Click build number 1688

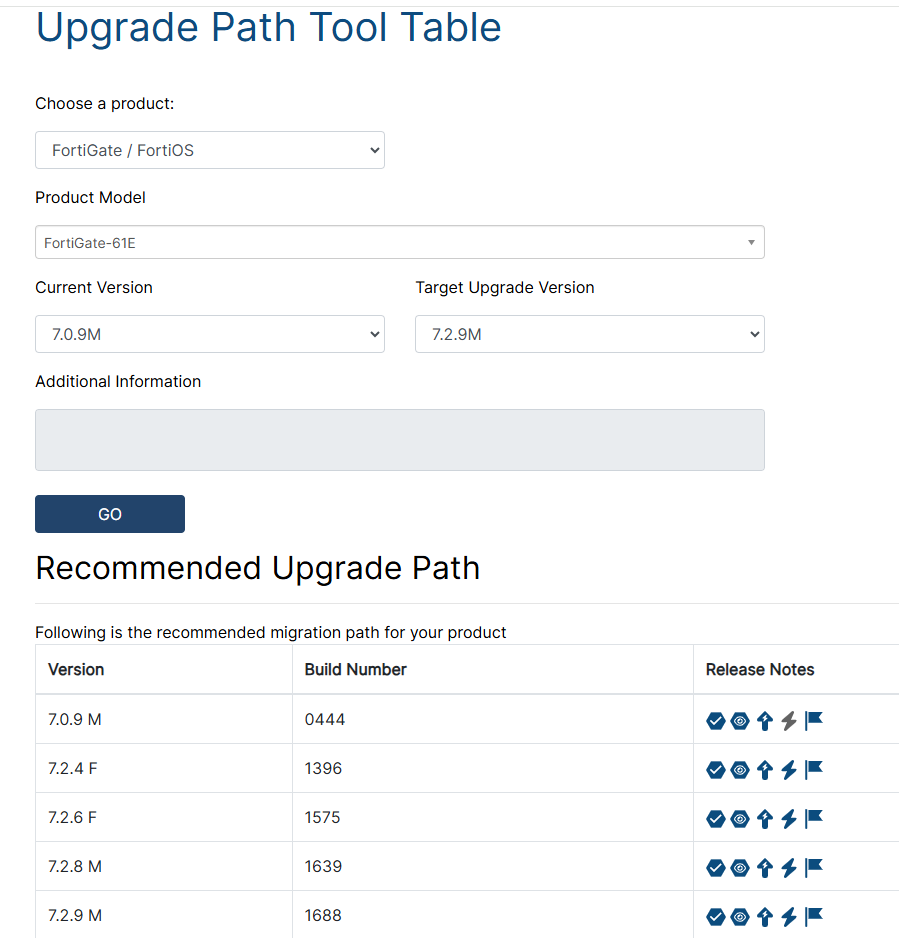[x=323, y=915]
